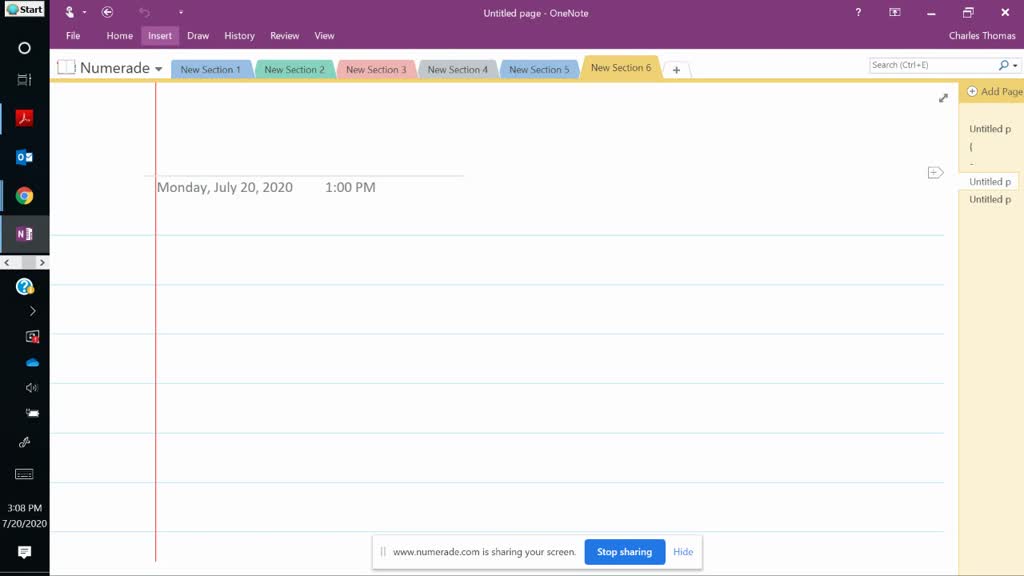This screenshot has height=576, width=1024.
Task: Click the Ribbon Display Options icon
Action: pyautogui.click(x=895, y=12)
